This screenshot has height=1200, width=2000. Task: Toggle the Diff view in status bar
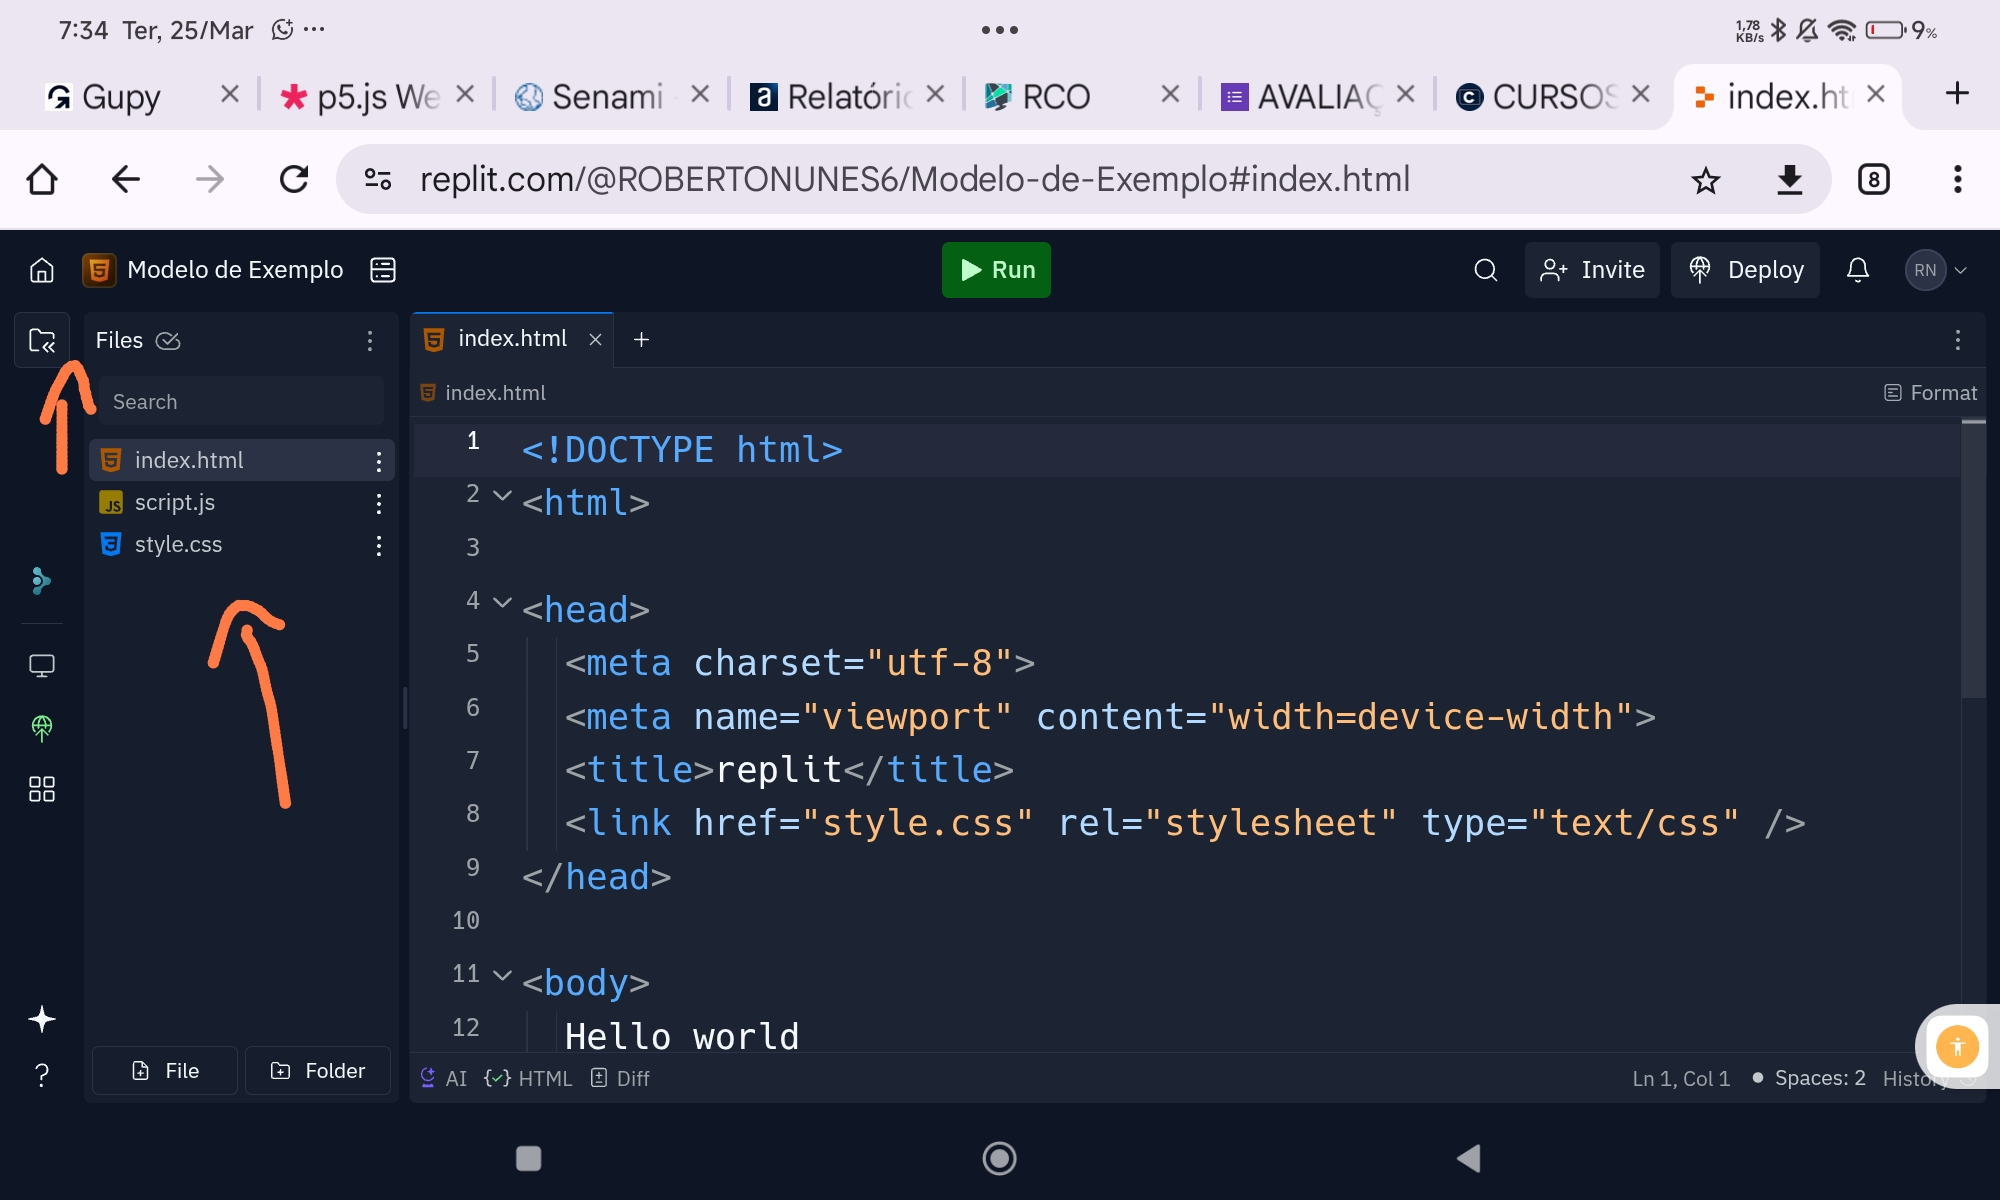tap(621, 1078)
